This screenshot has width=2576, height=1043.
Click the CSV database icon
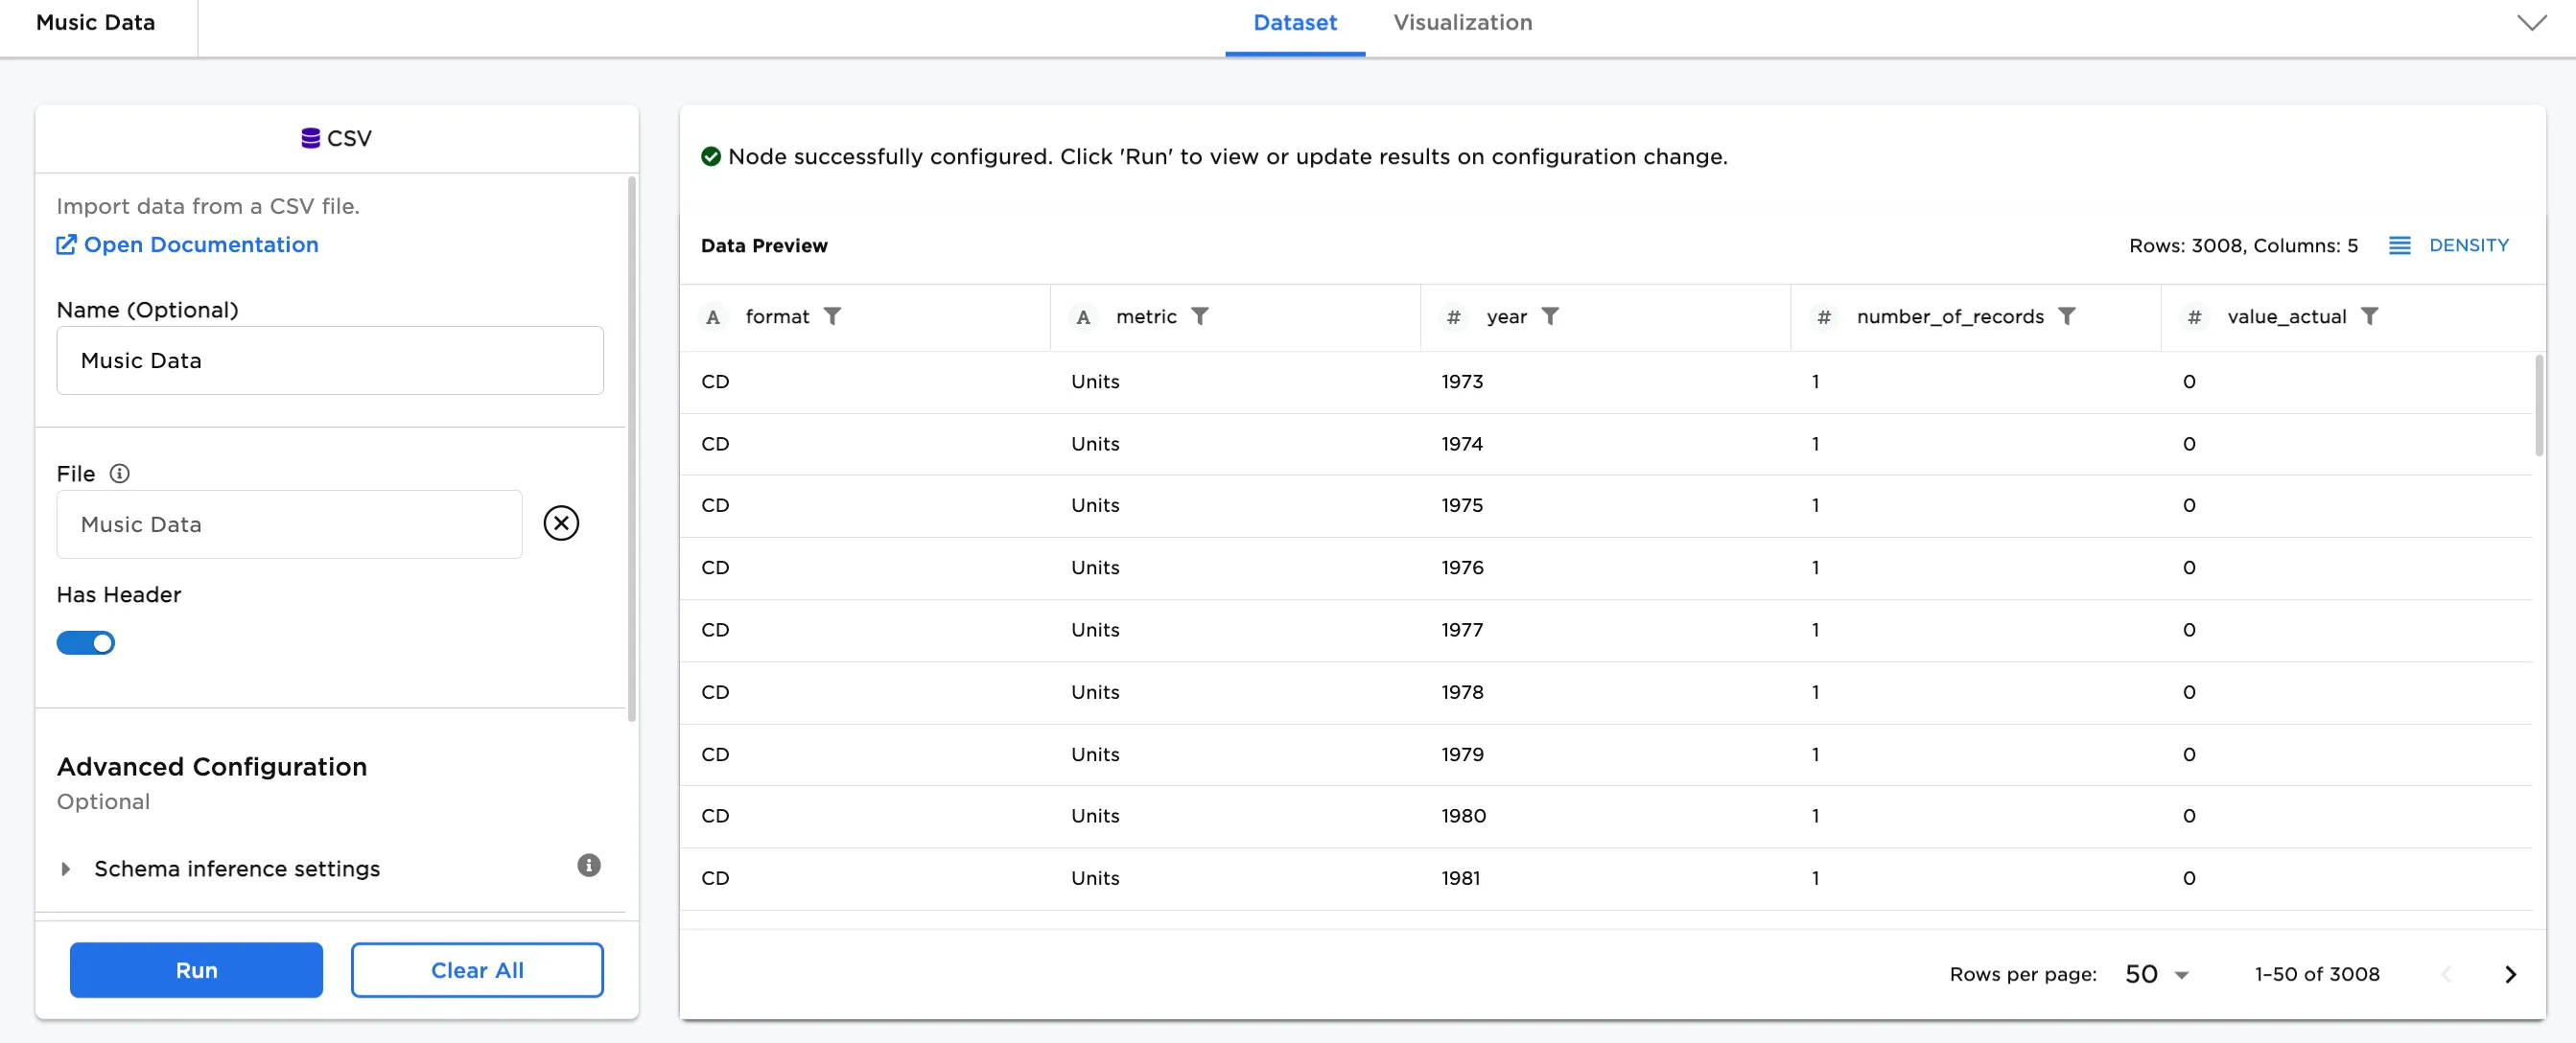[309, 138]
